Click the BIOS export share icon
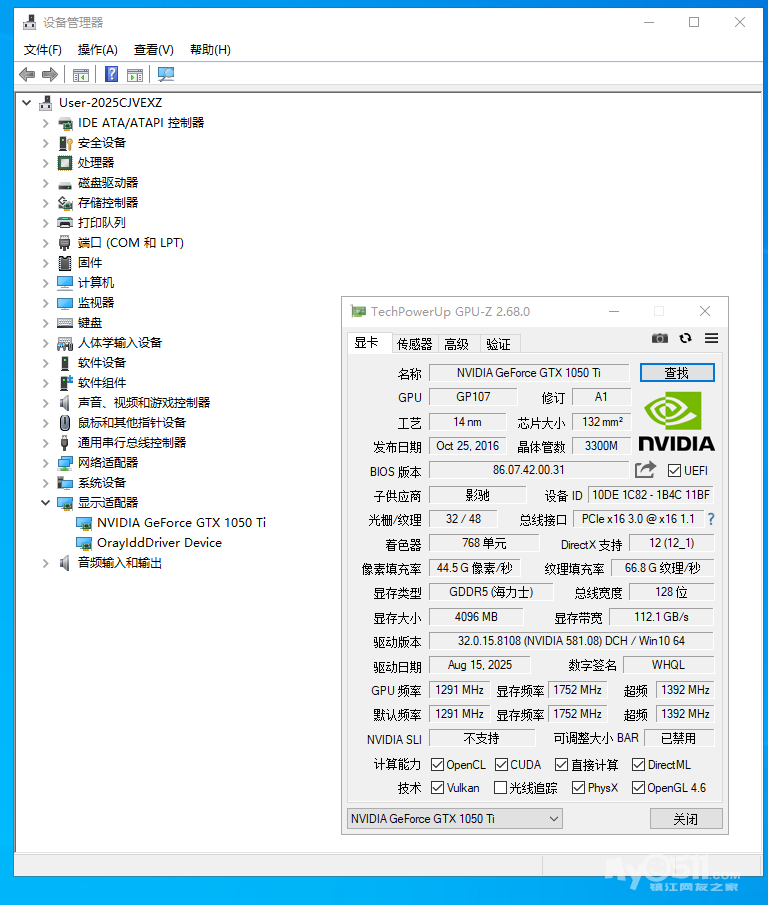Screen dimensions: 768x905 [x=645, y=470]
